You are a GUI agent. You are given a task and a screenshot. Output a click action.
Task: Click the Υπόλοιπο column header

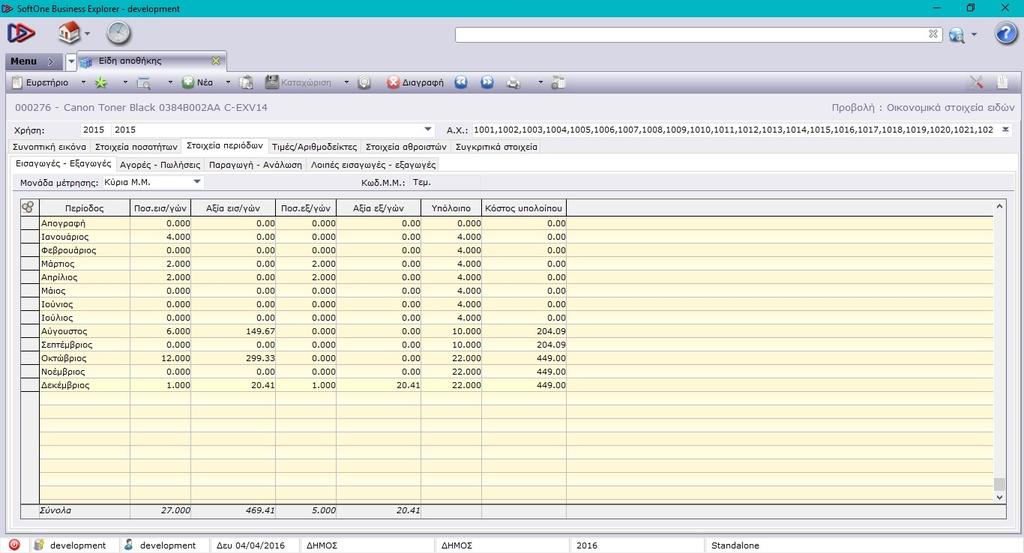coord(451,208)
